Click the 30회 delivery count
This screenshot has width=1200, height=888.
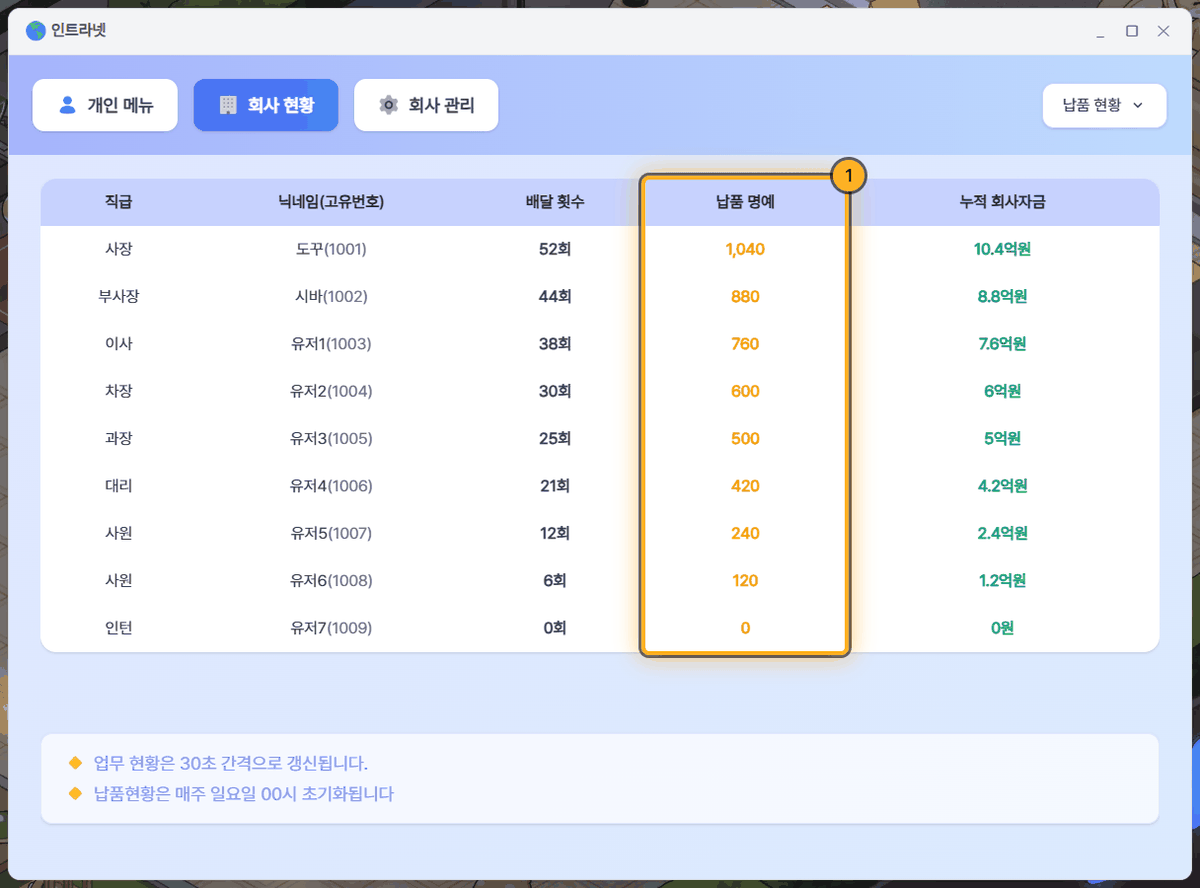tap(555, 391)
